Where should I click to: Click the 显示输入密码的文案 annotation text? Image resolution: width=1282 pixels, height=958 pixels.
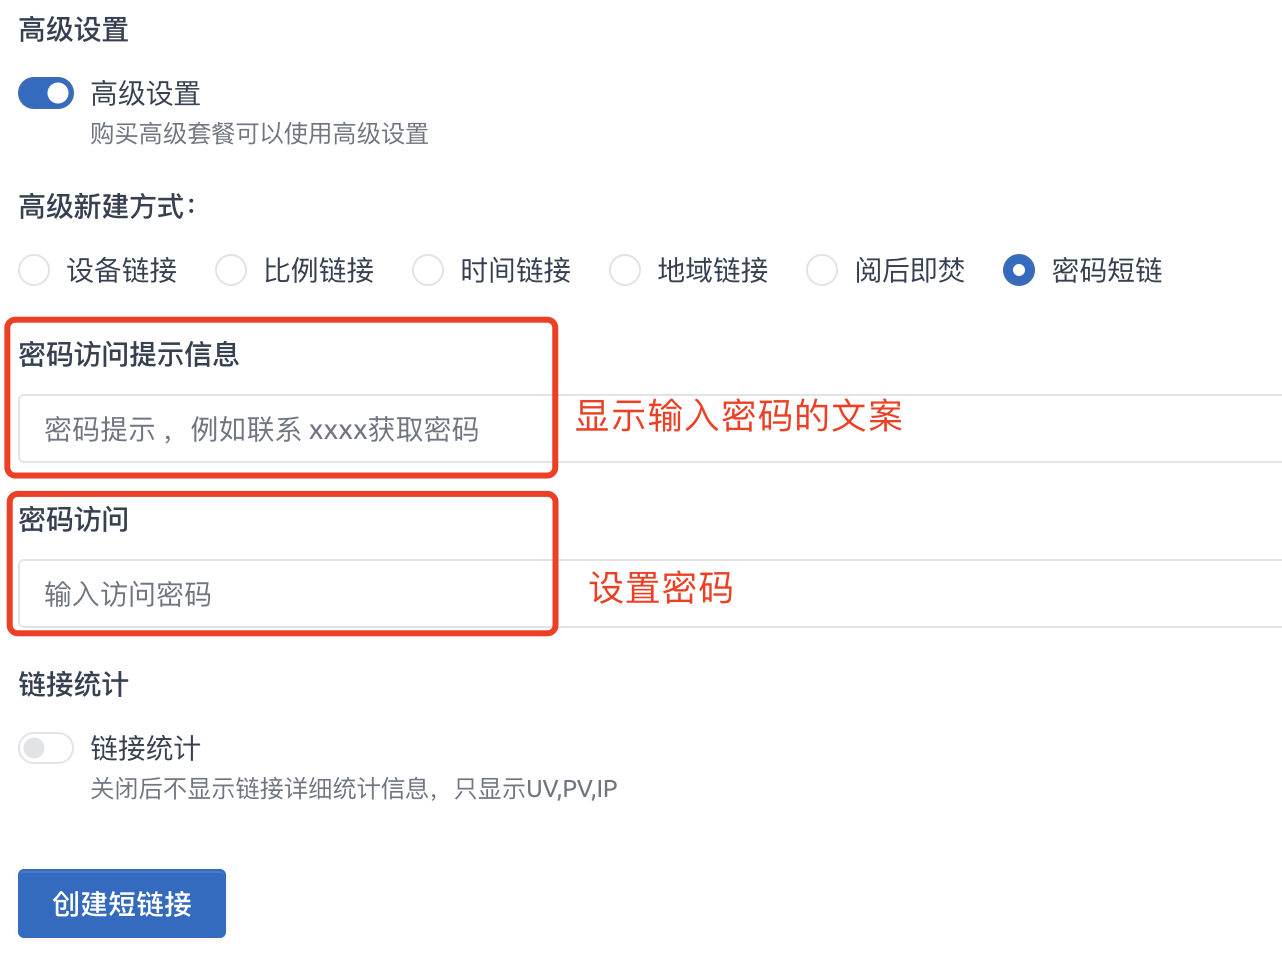(737, 417)
